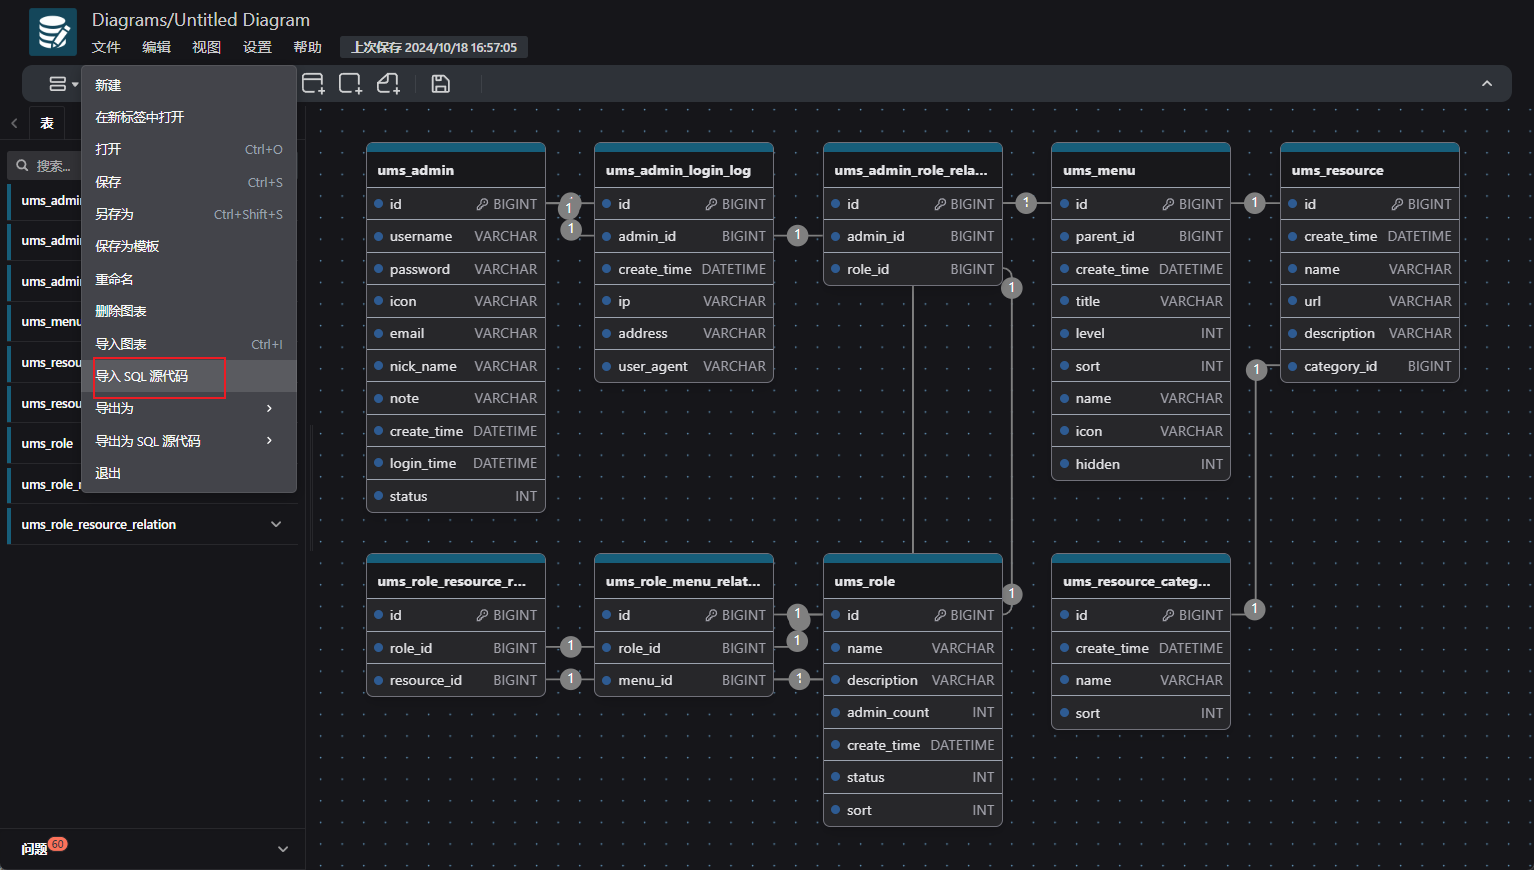Collapse the toolbar with the up chevron
The image size is (1534, 870).
click(1487, 84)
